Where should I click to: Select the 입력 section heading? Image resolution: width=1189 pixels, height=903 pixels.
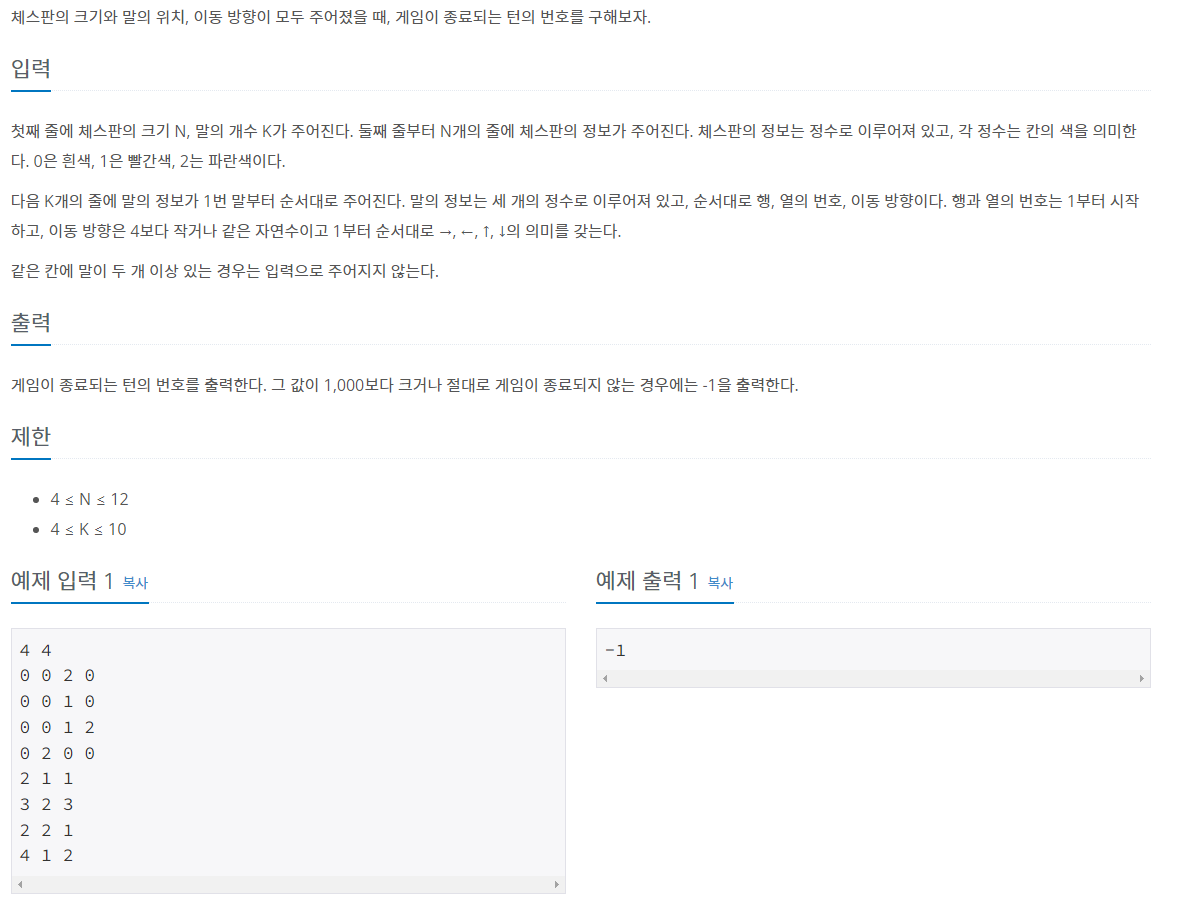tap(31, 69)
